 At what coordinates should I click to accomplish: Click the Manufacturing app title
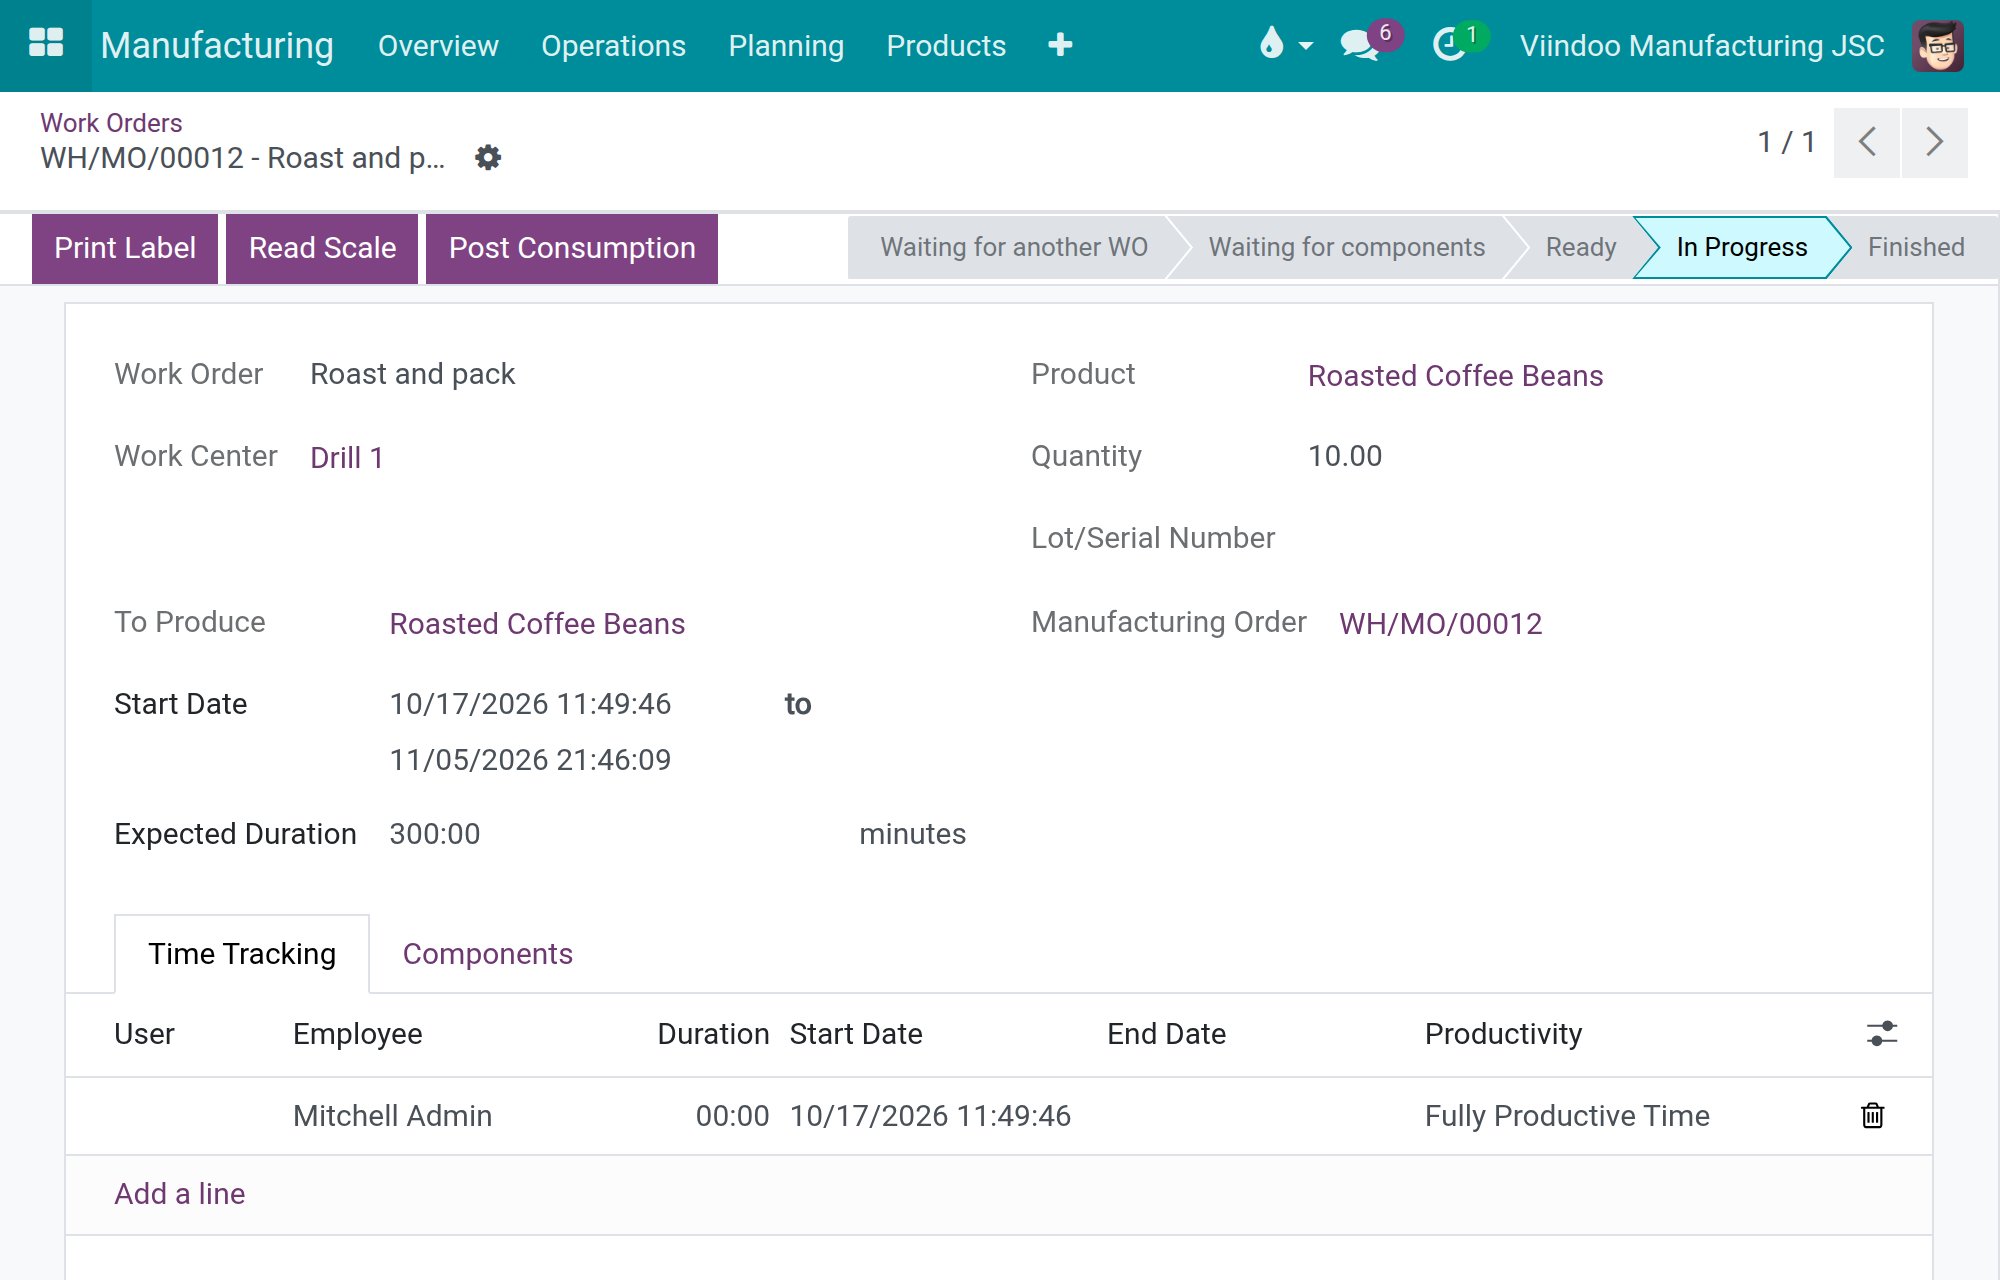pyautogui.click(x=217, y=46)
